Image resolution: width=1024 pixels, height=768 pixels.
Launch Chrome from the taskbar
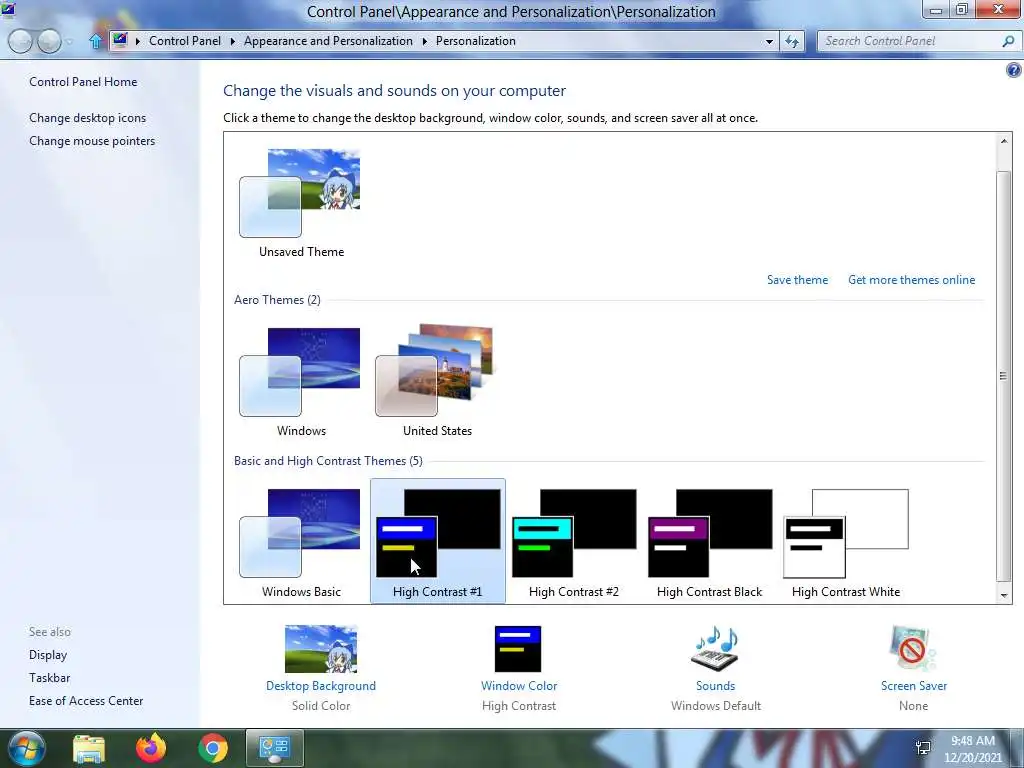coord(212,748)
